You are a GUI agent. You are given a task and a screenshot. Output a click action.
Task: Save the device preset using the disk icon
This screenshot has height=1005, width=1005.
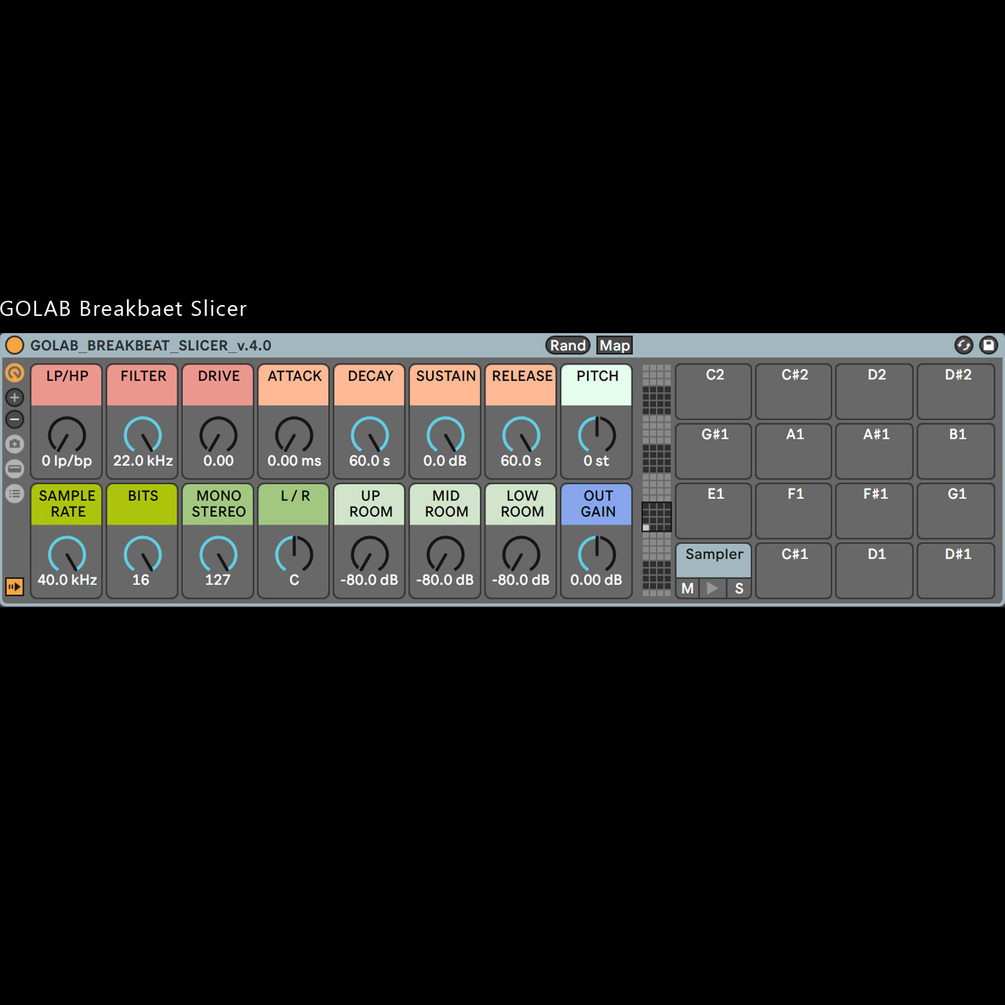tap(988, 345)
